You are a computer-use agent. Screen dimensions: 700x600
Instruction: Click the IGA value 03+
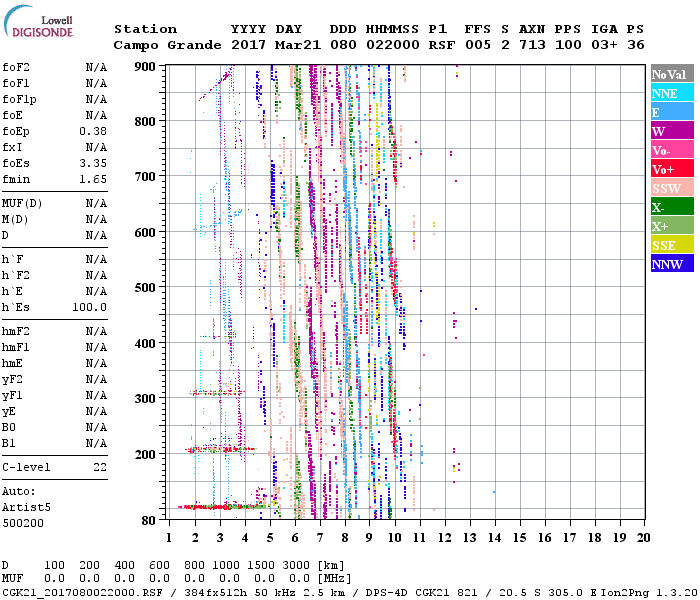pos(604,45)
